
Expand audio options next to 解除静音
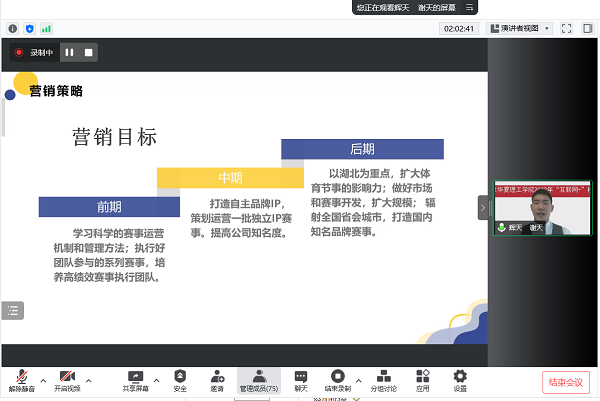(43, 380)
